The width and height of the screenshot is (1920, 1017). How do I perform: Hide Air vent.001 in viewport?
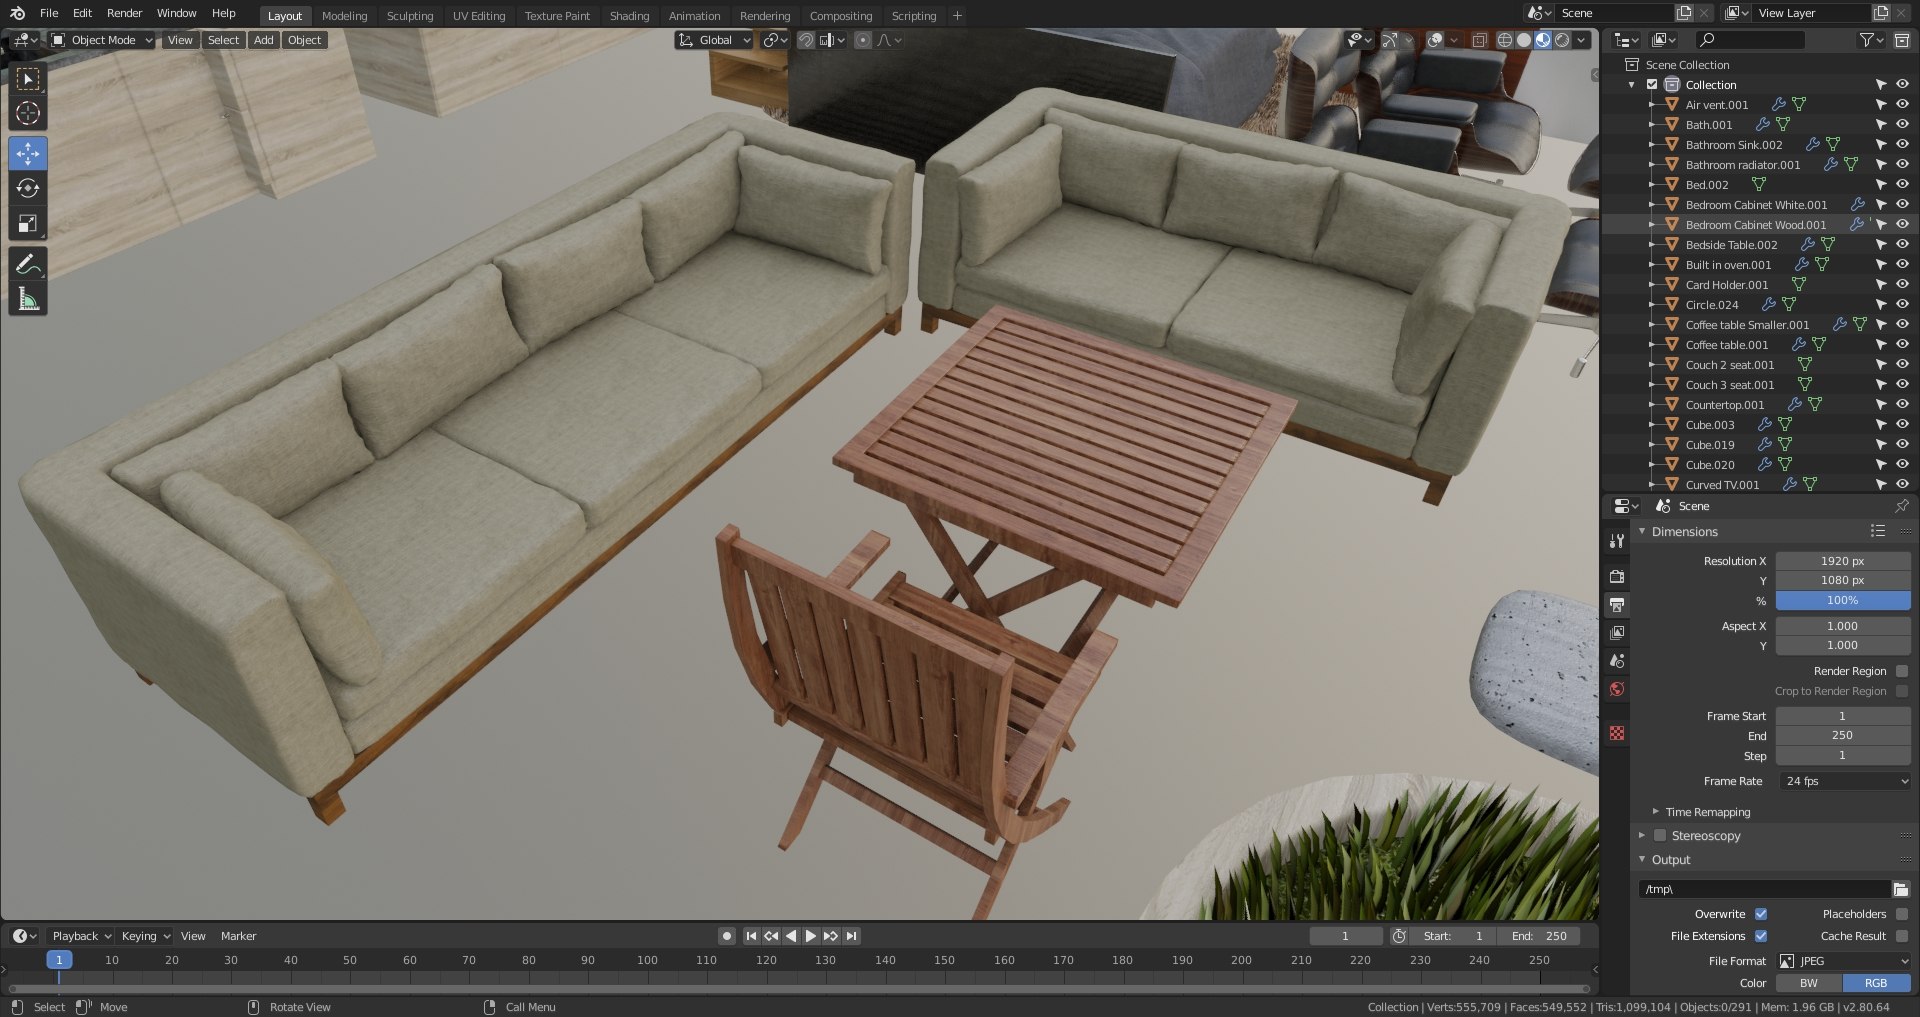click(x=1902, y=104)
